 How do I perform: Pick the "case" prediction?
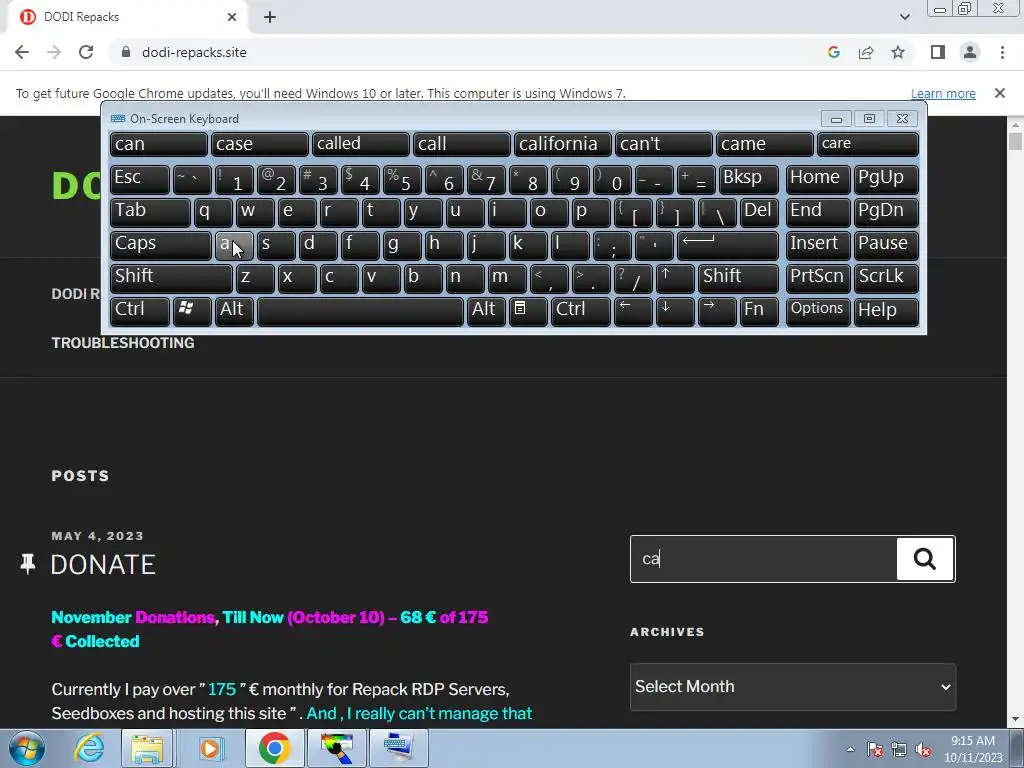click(259, 144)
